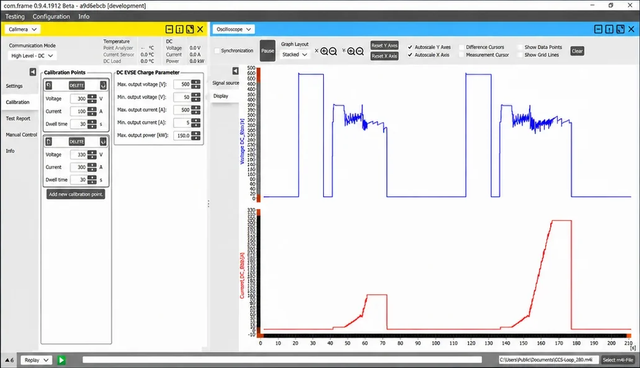Switch to the Manual Control side tab
The height and width of the screenshot is (368, 640).
pos(20,135)
